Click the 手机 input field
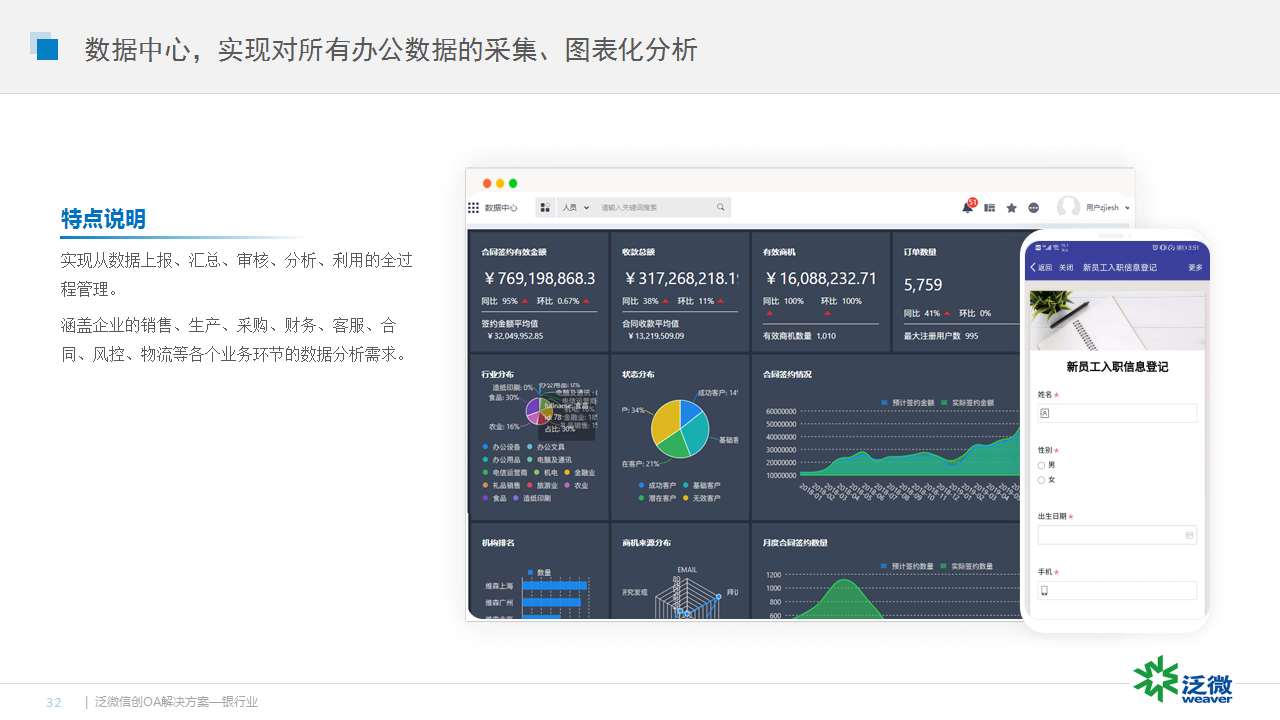This screenshot has width=1280, height=720. pyautogui.click(x=1117, y=591)
